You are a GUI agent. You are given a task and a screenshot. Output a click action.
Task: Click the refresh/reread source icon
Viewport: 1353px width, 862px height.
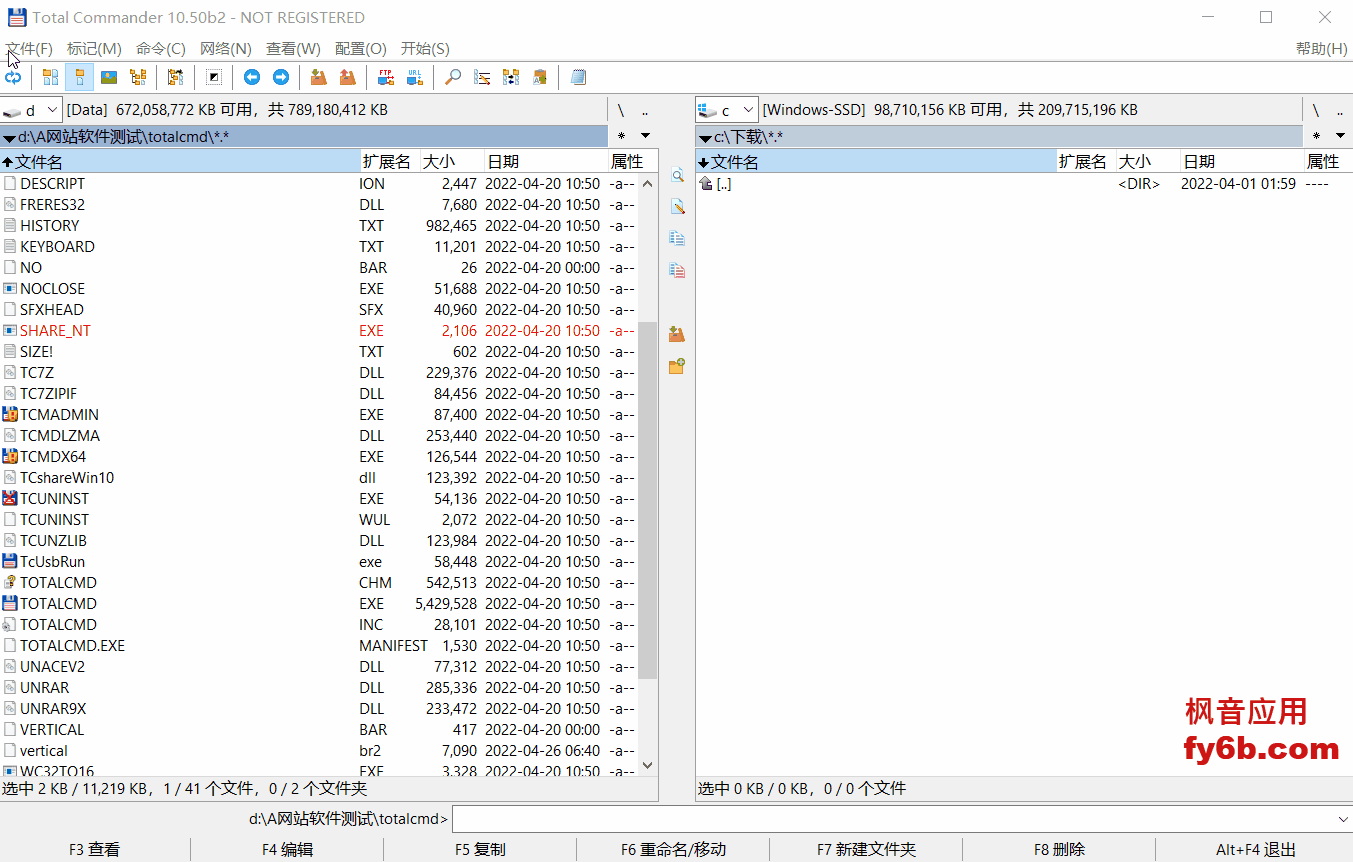point(13,77)
